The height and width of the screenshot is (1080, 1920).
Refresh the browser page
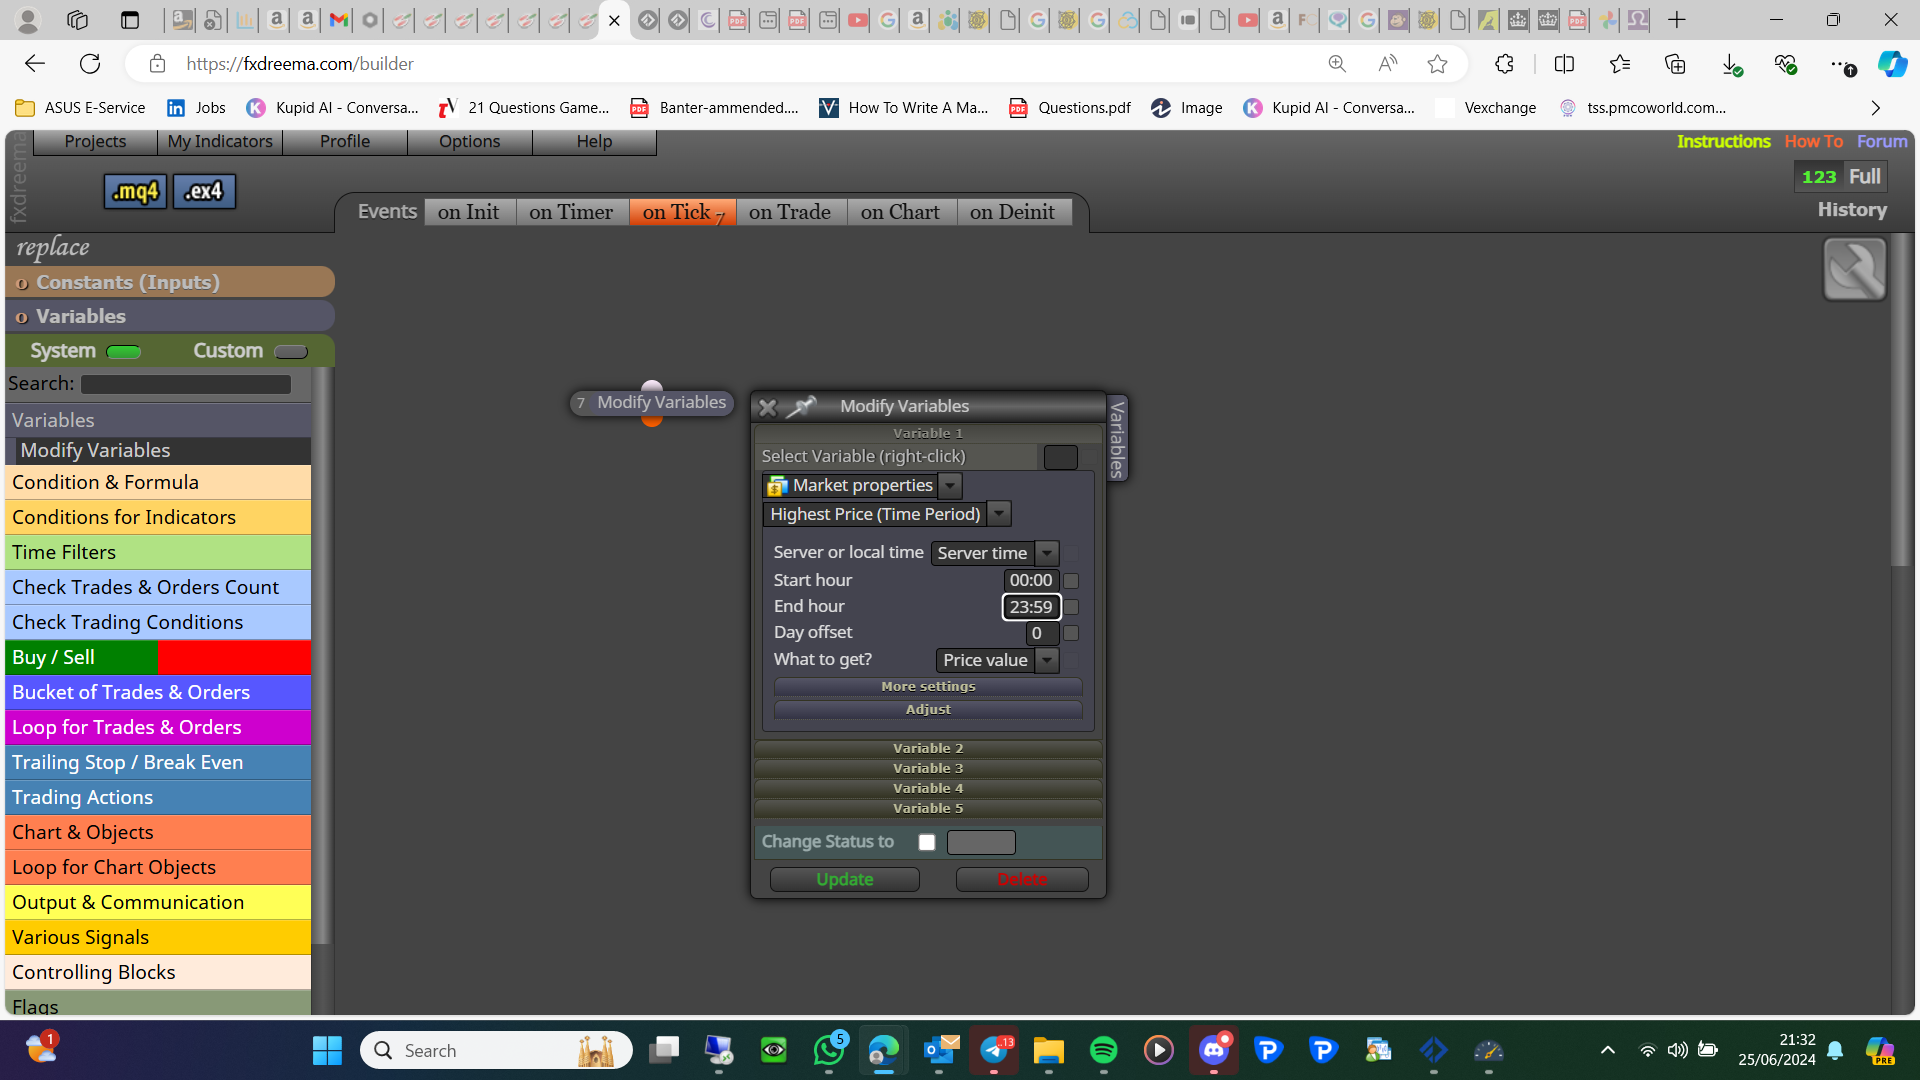point(90,64)
